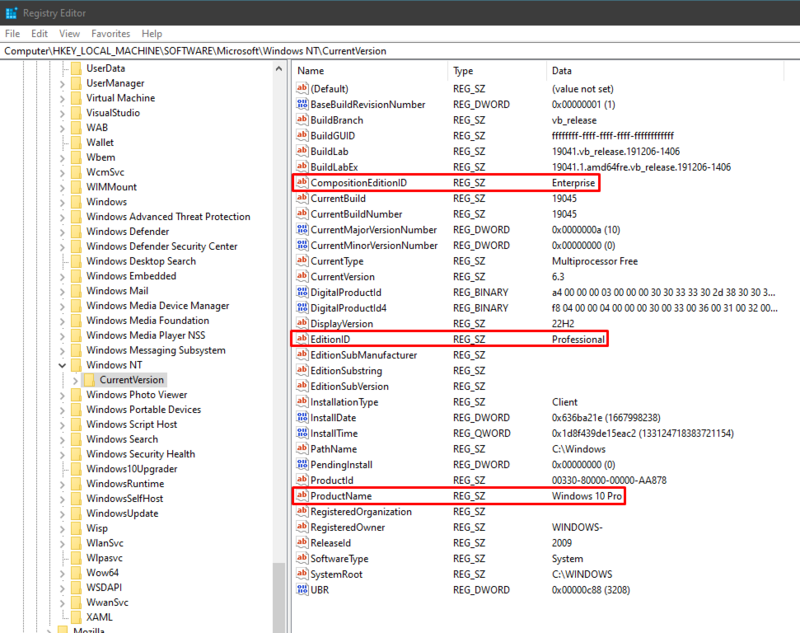This screenshot has height=633, width=800.
Task: Click the DWORD icon beside UBR
Action: coord(302,589)
